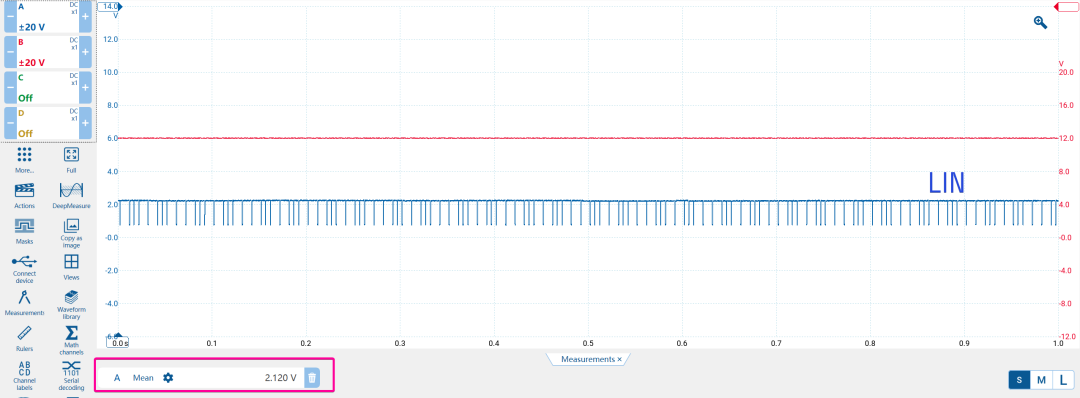Image resolution: width=1080 pixels, height=398 pixels.
Task: Decrease channel C range with minus
Action: [10, 87]
